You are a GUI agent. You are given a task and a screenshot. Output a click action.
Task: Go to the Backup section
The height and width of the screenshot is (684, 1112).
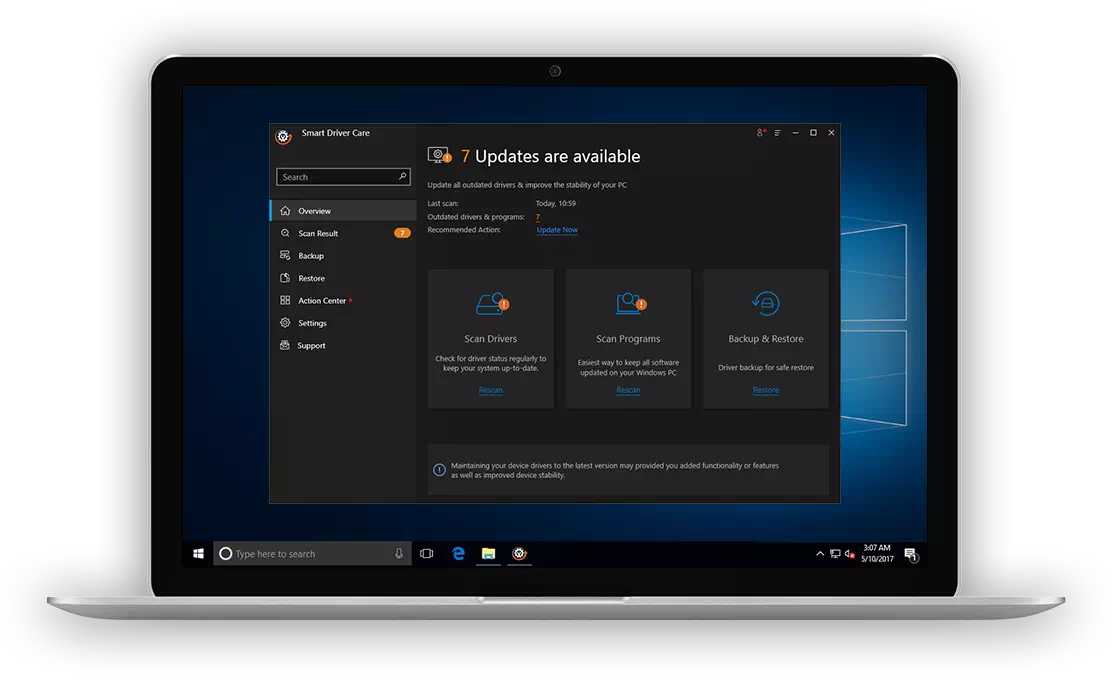coord(343,255)
